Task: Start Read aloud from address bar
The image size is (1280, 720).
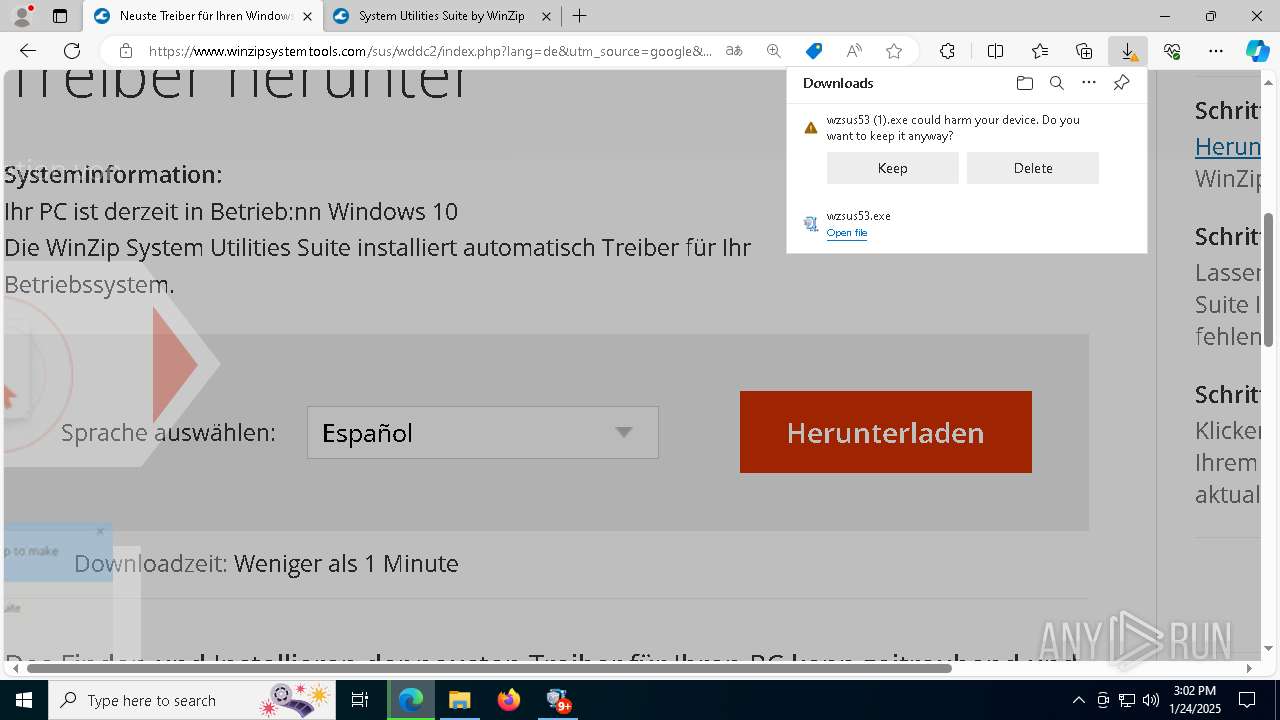Action: click(x=854, y=51)
